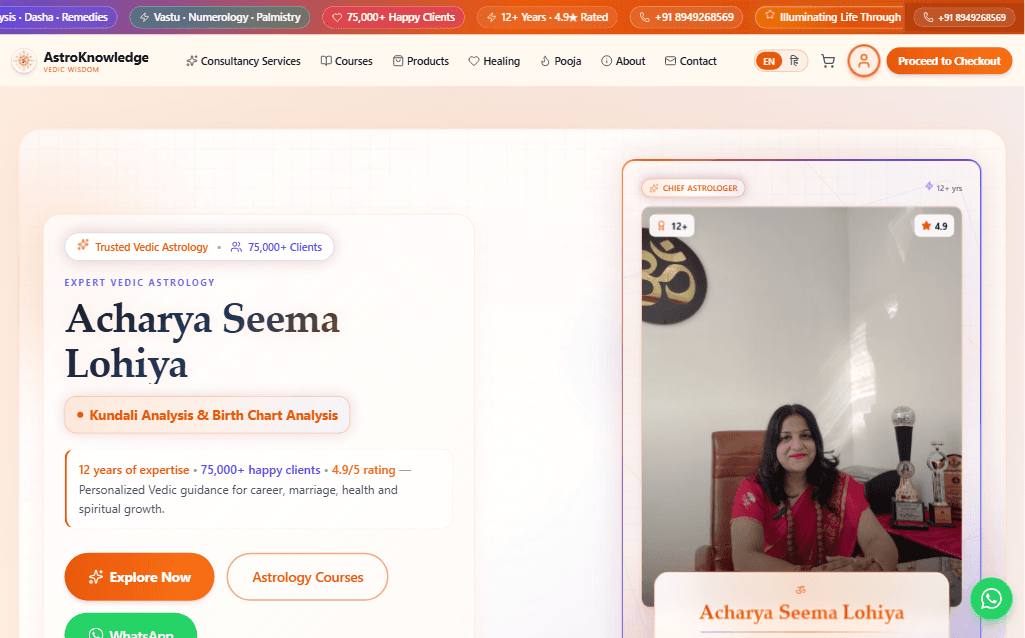1025x638 pixels.
Task: Click Acharya Seema Lohiya name on card caption
Action: (x=801, y=613)
